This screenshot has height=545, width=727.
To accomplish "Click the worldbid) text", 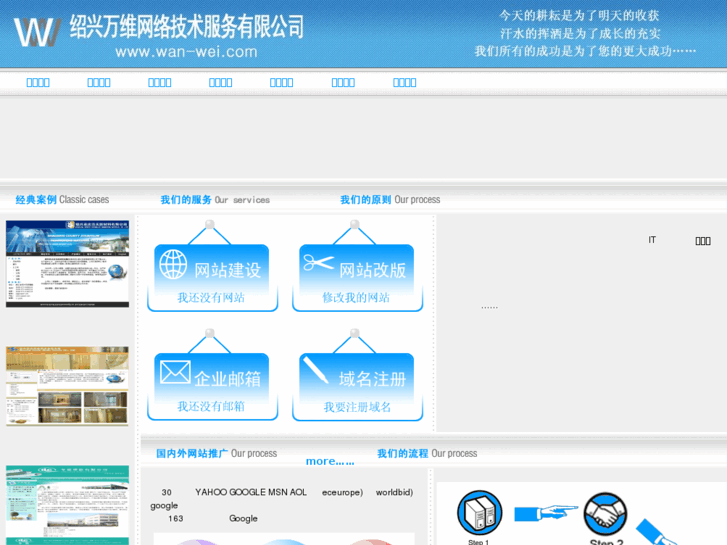I will tap(395, 492).
